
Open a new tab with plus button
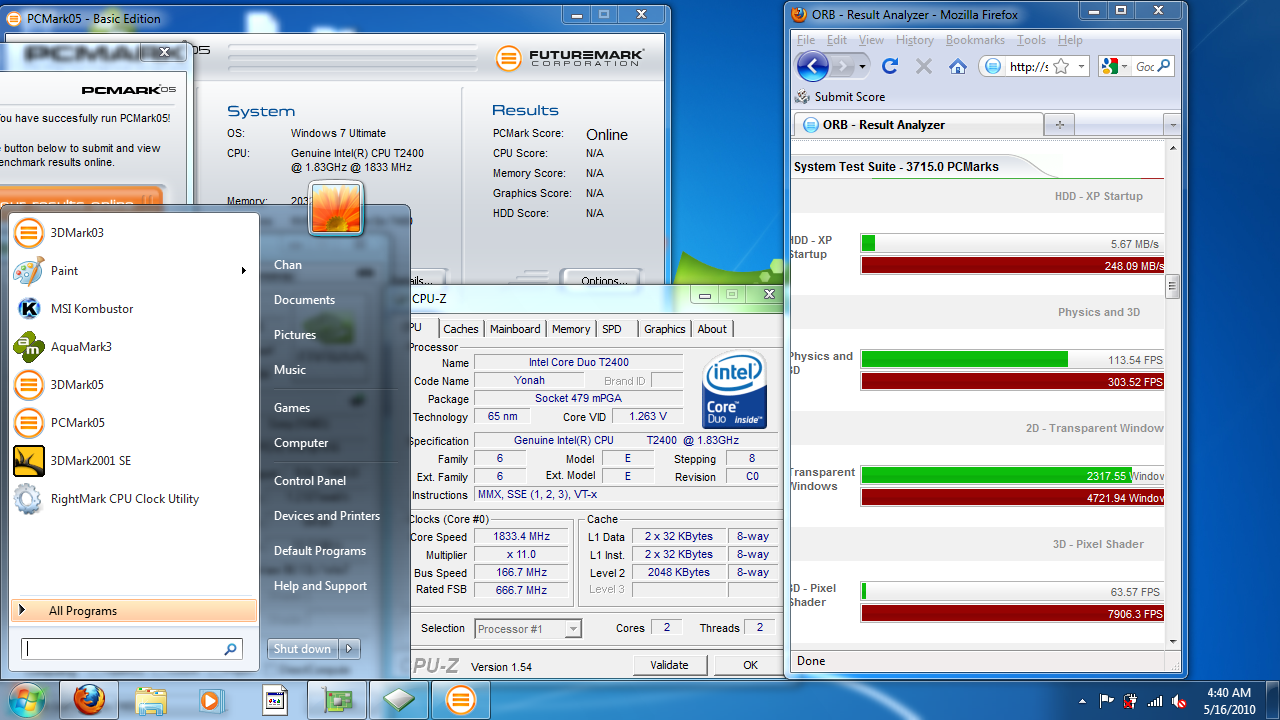1059,125
